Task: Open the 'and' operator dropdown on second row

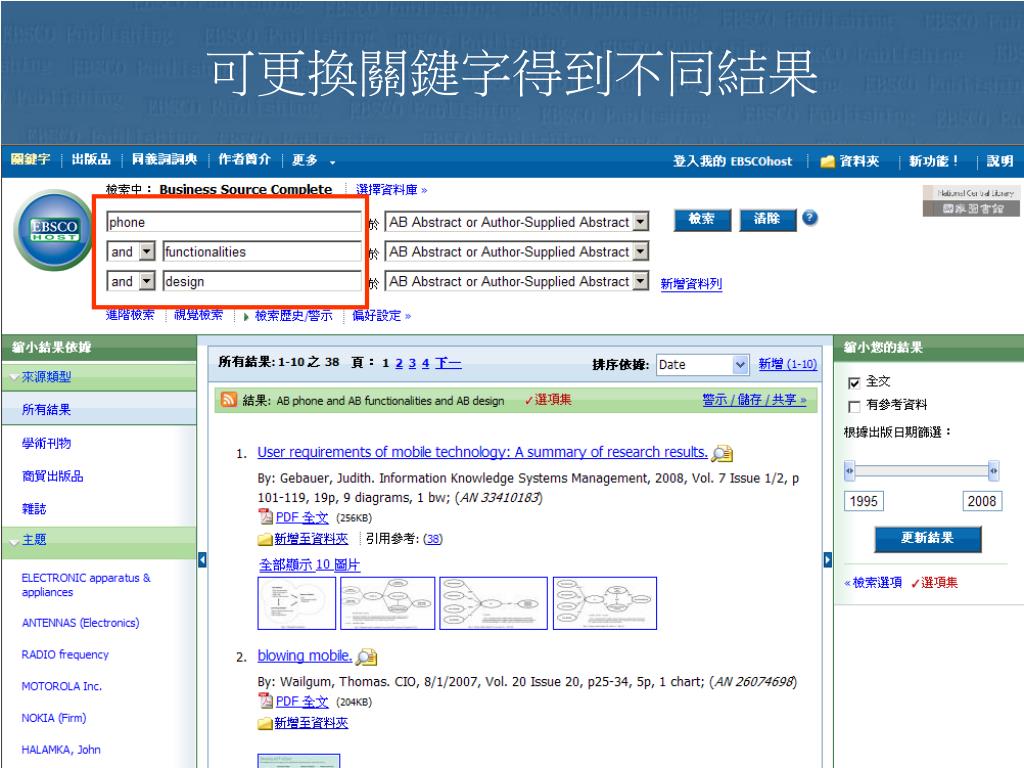Action: (x=147, y=252)
